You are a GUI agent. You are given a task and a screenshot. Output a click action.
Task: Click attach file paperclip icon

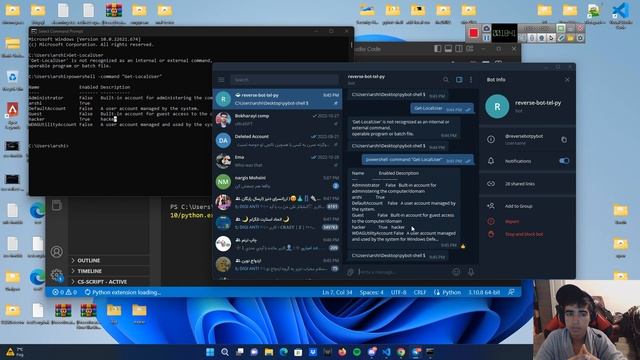click(x=350, y=272)
